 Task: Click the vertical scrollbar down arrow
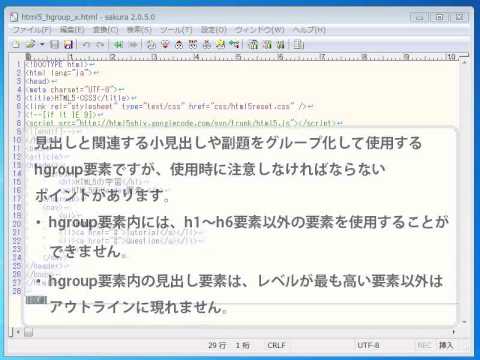(x=465, y=322)
